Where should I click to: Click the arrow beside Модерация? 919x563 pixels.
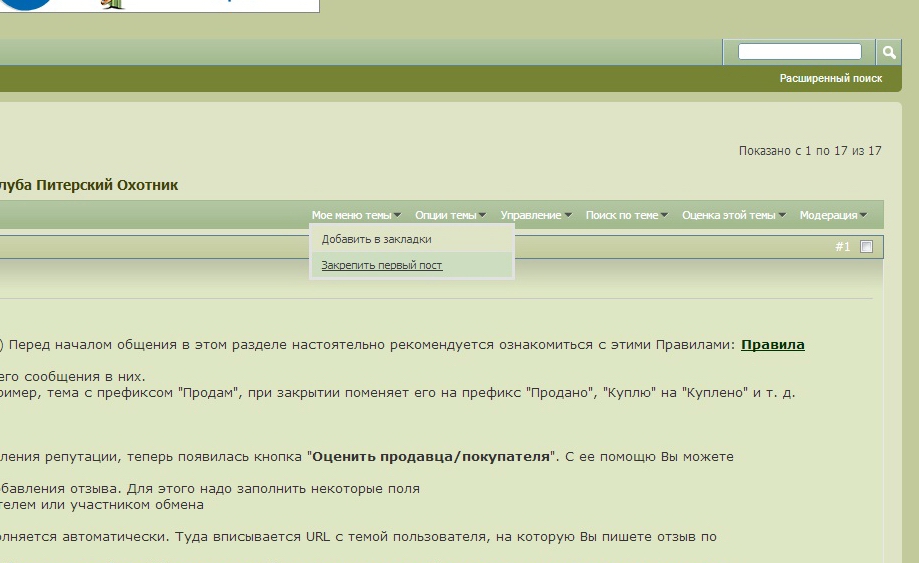click(863, 216)
